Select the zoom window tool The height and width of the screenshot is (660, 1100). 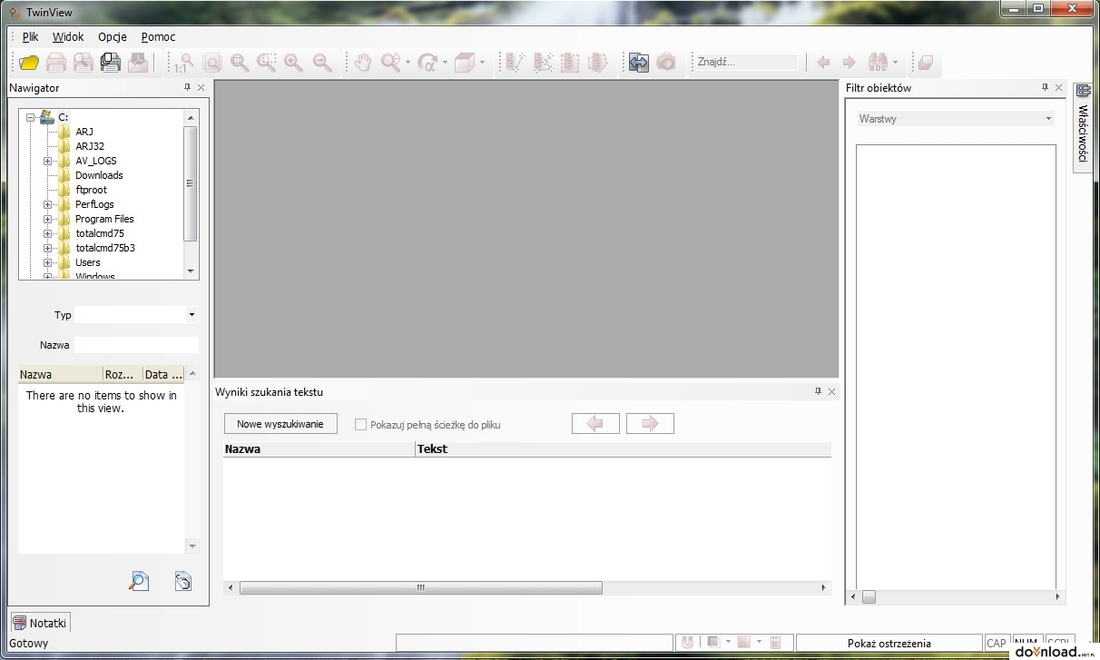click(x=267, y=62)
